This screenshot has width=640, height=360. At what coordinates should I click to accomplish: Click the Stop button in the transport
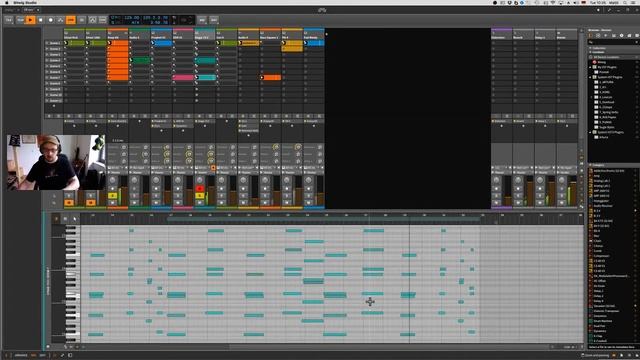40,20
